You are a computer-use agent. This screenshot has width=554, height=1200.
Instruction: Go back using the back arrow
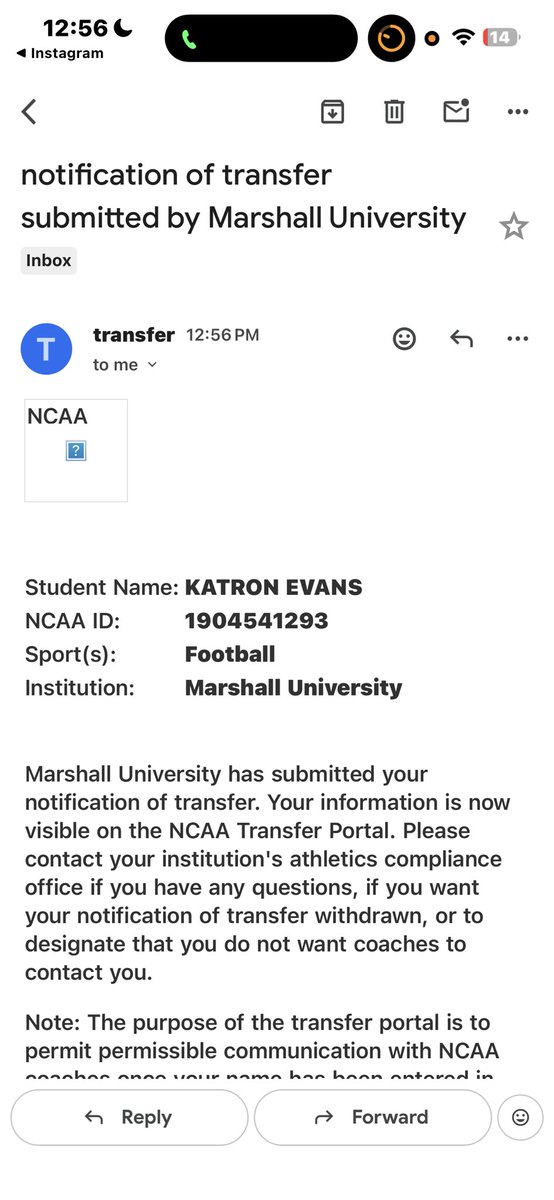point(29,111)
